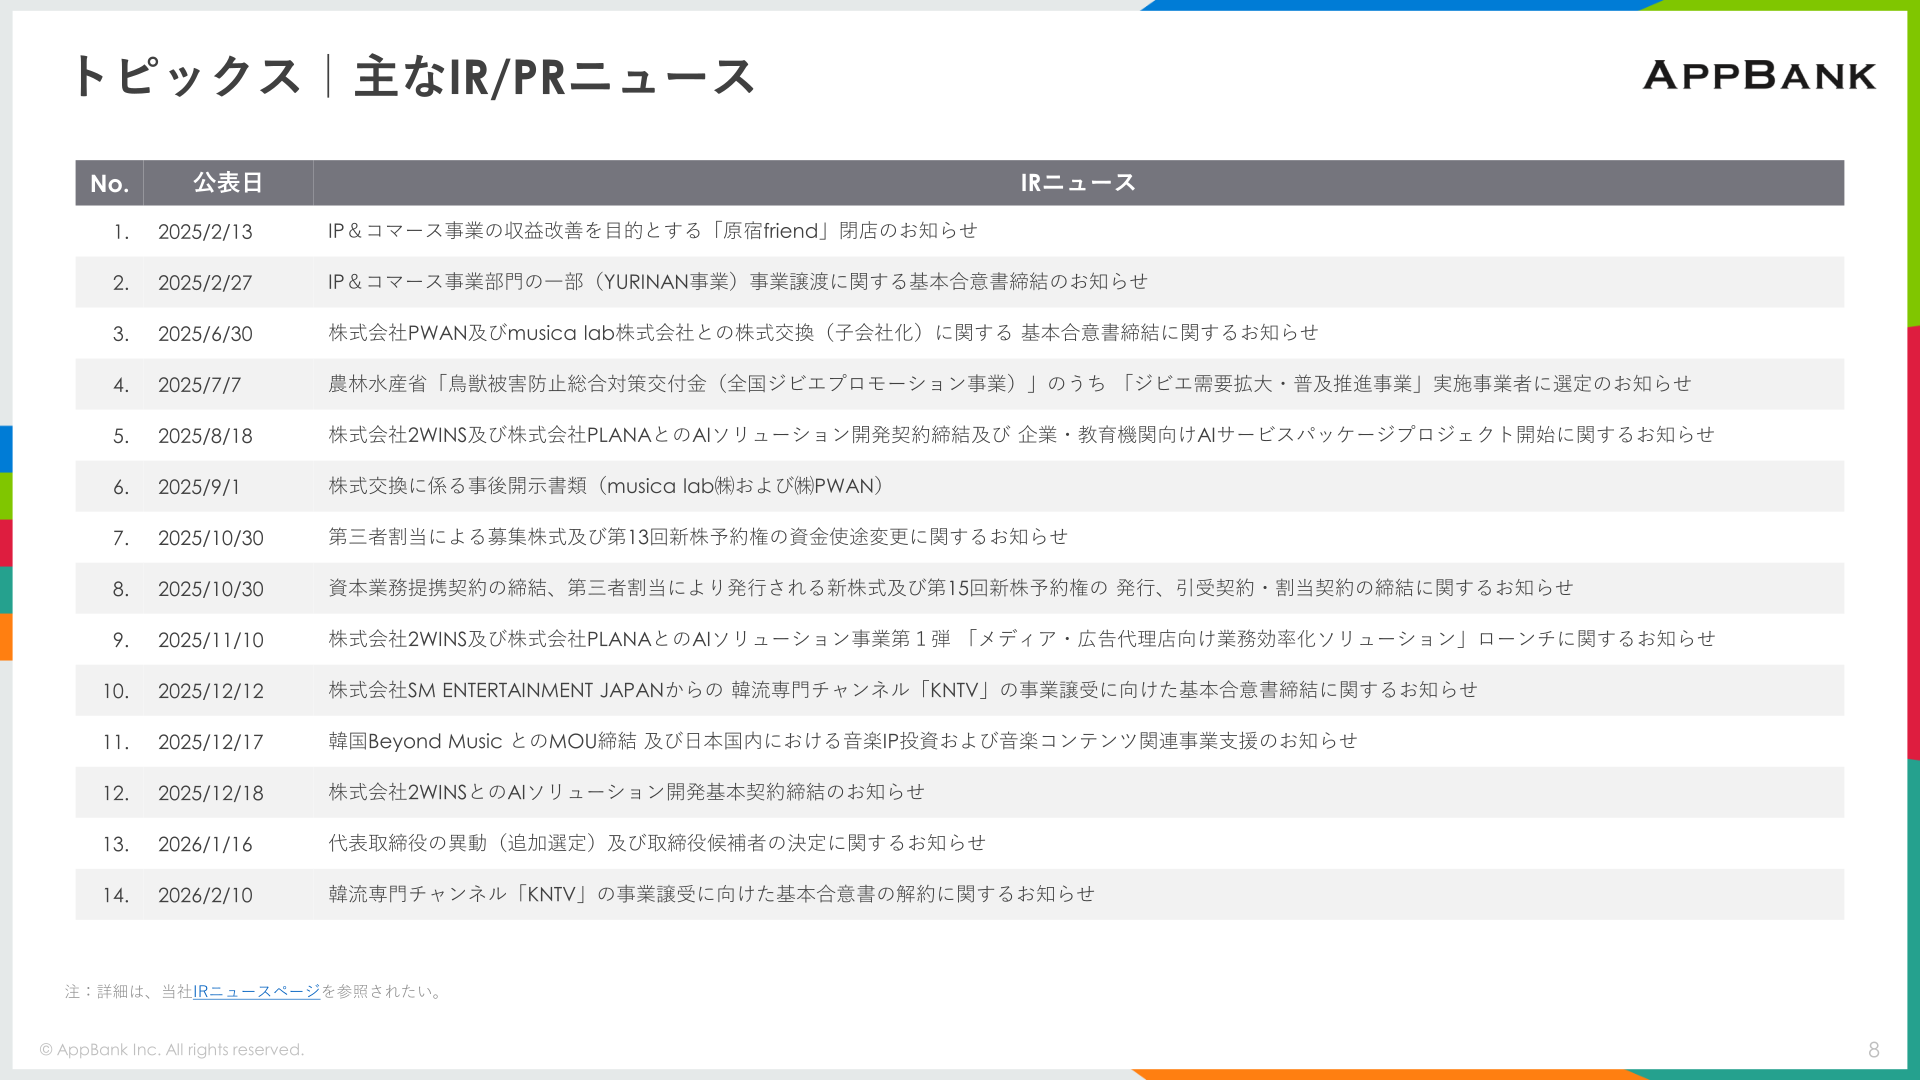Image resolution: width=1920 pixels, height=1080 pixels.
Task: Click the © AppBank Inc. copyright notice
Action: click(172, 1049)
